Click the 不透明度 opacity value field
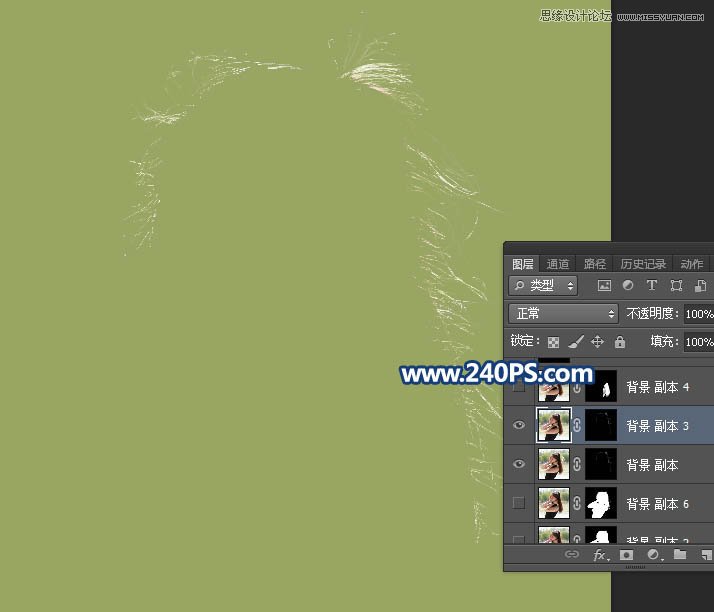Viewport: 714px width, 612px height. pos(699,314)
